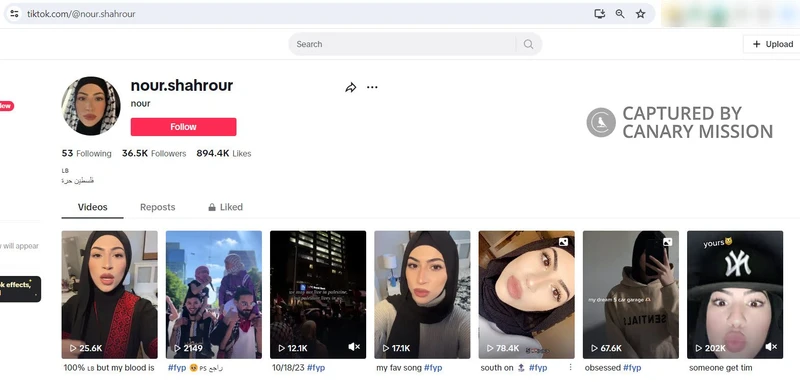Open the night video with 12.1K views

pos(318,294)
